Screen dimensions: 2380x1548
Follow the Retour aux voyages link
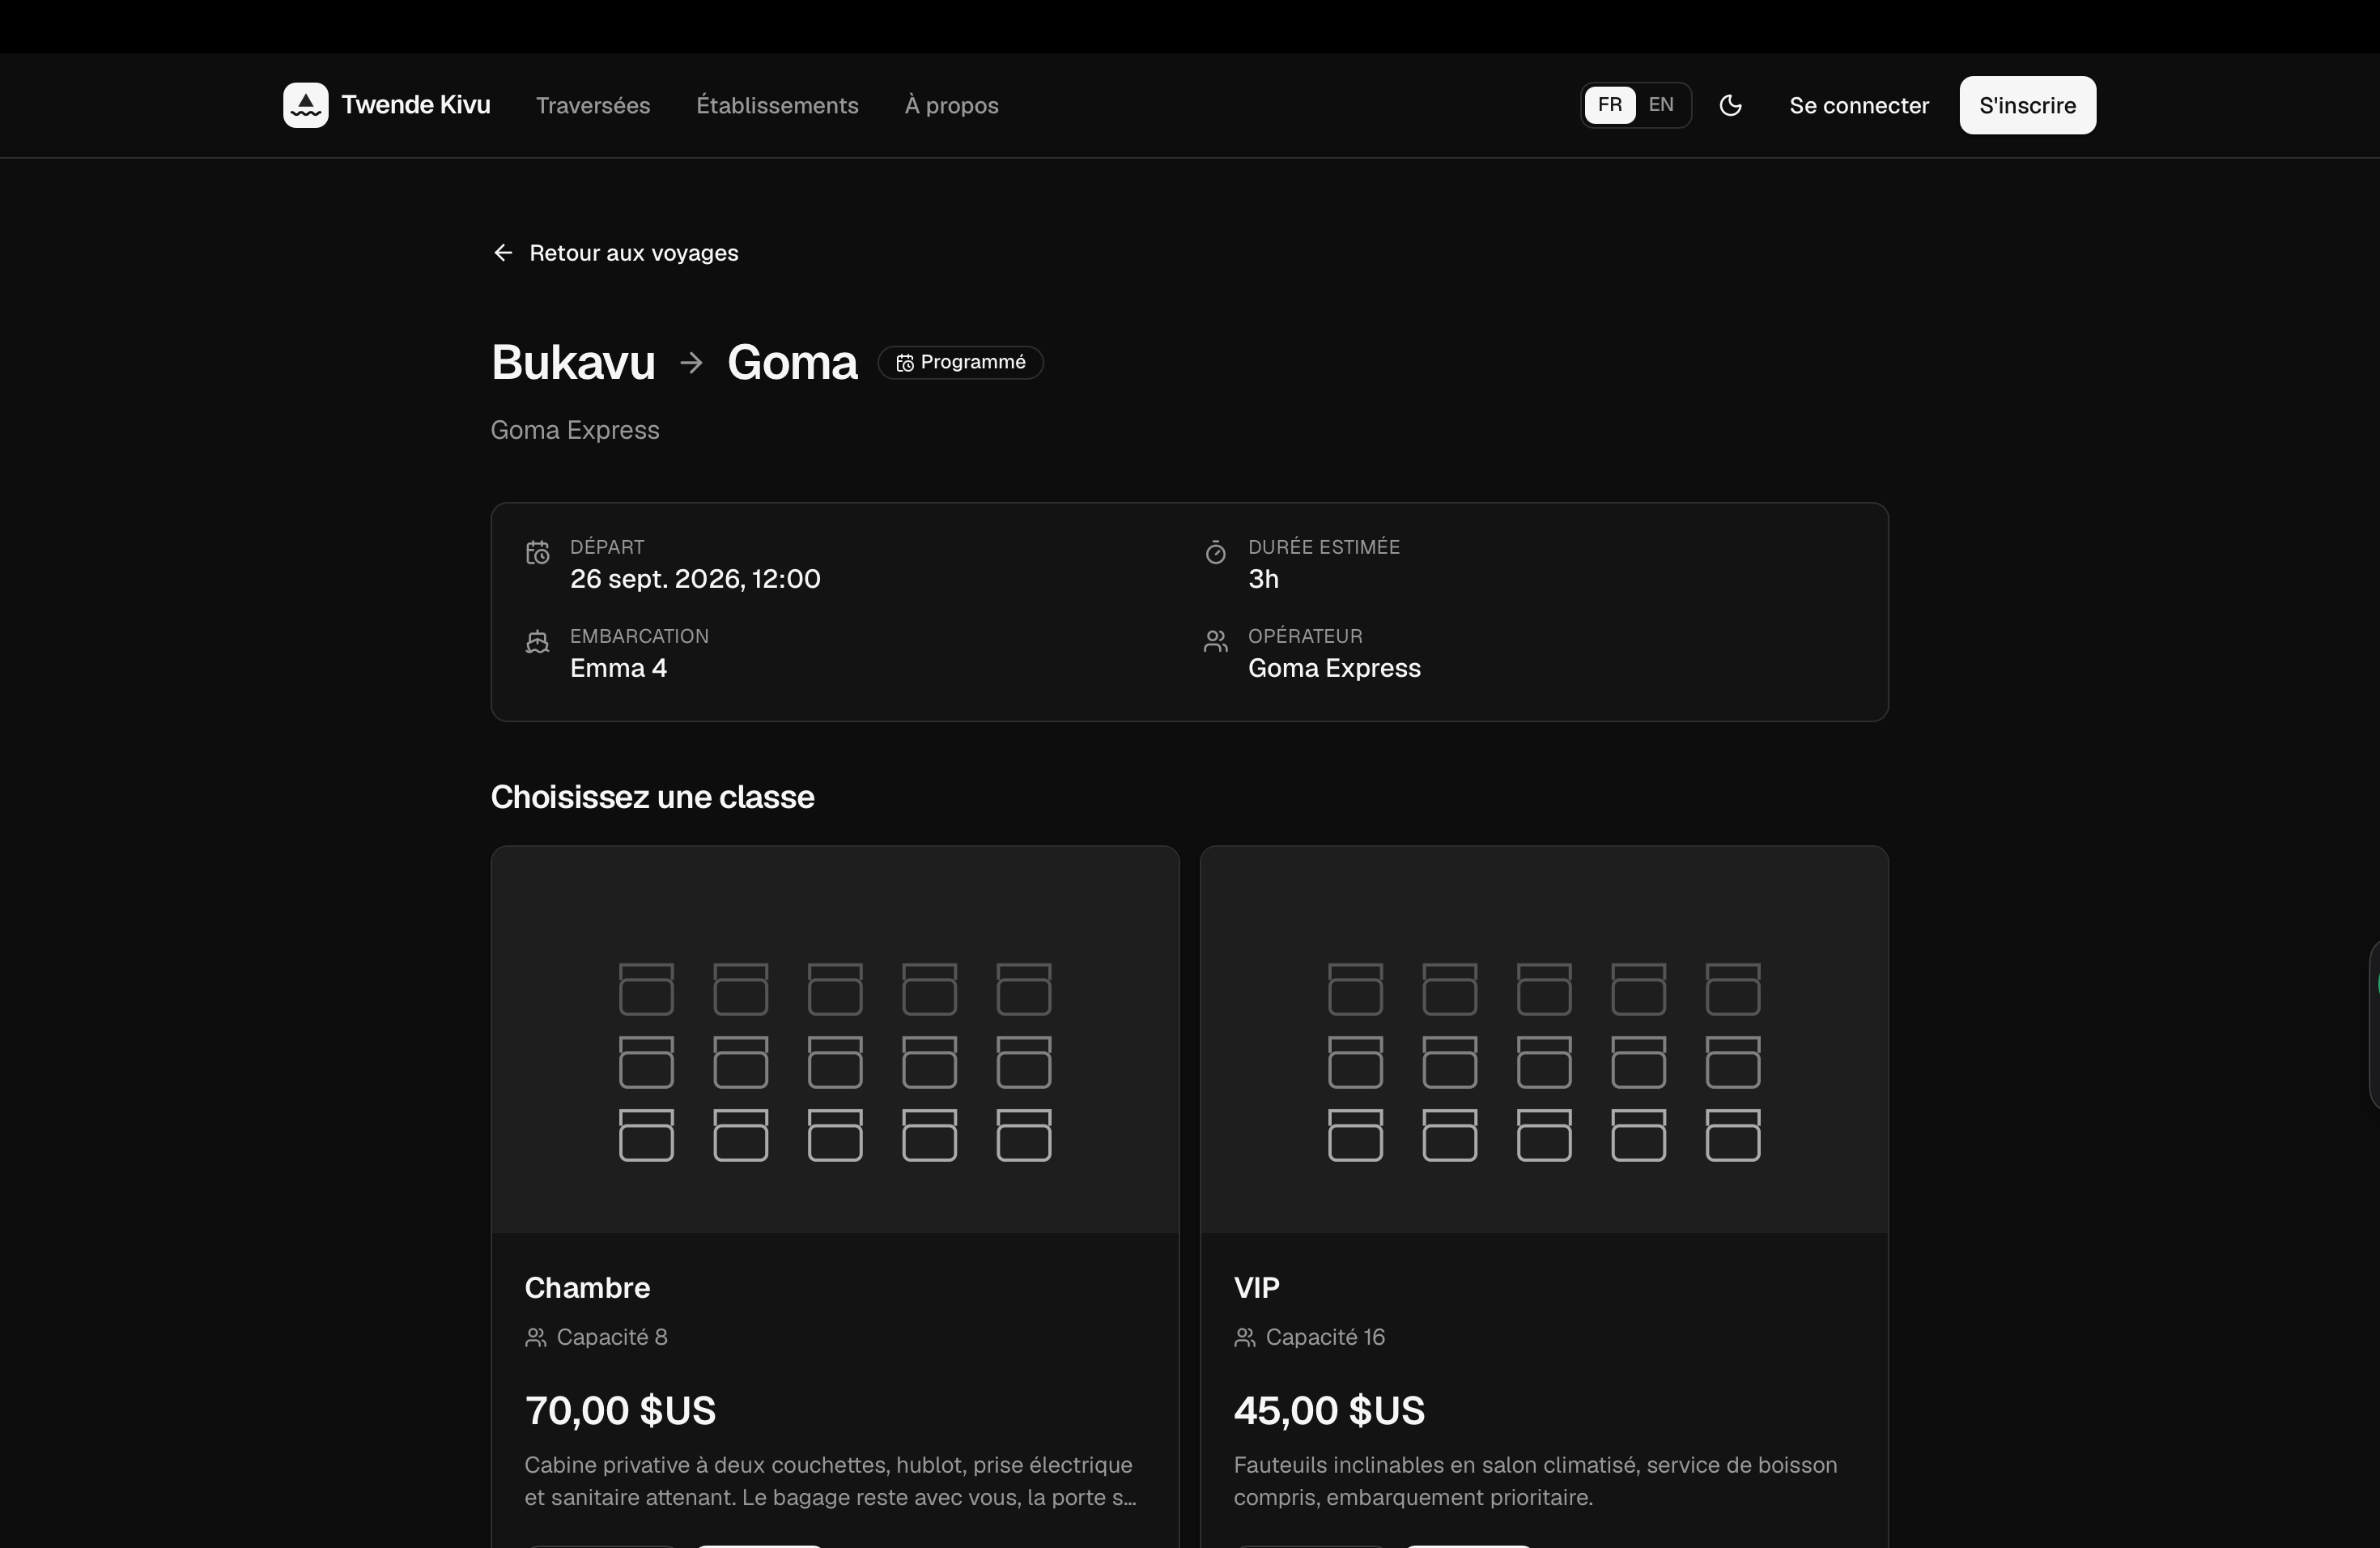(x=616, y=253)
